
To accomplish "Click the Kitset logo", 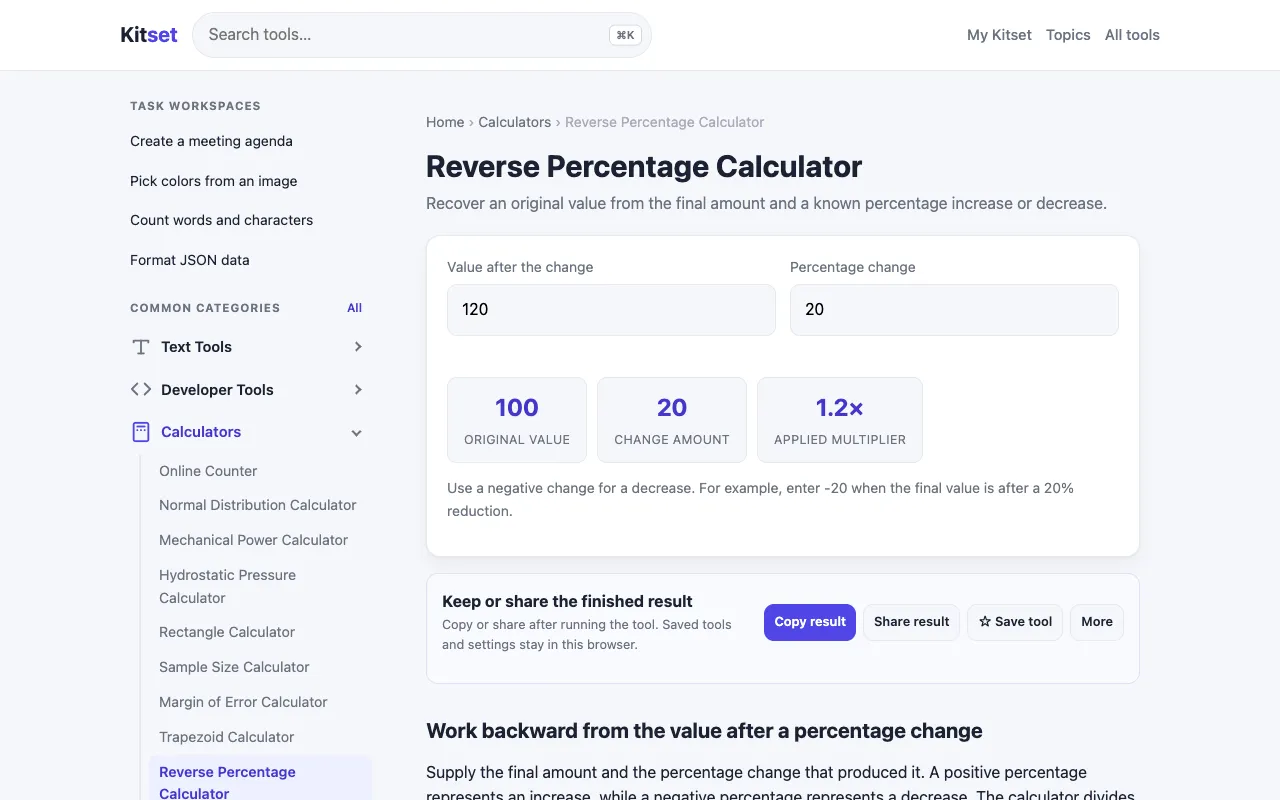I will (149, 35).
